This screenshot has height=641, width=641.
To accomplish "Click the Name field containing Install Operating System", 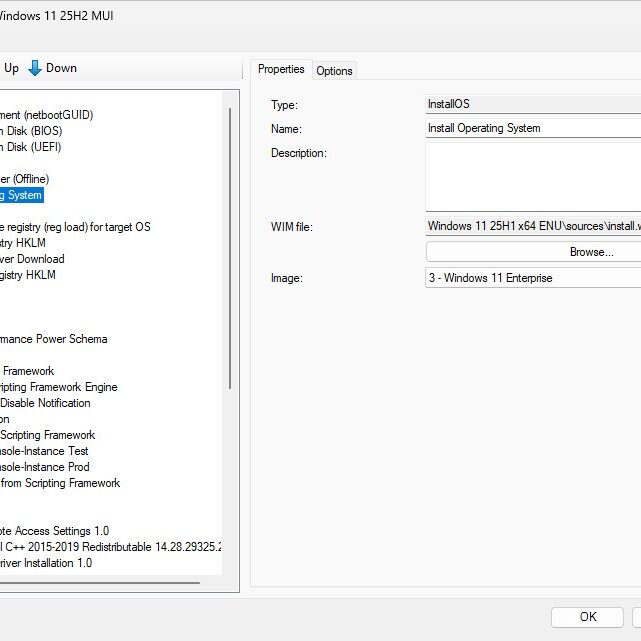I will pyautogui.click(x=533, y=128).
